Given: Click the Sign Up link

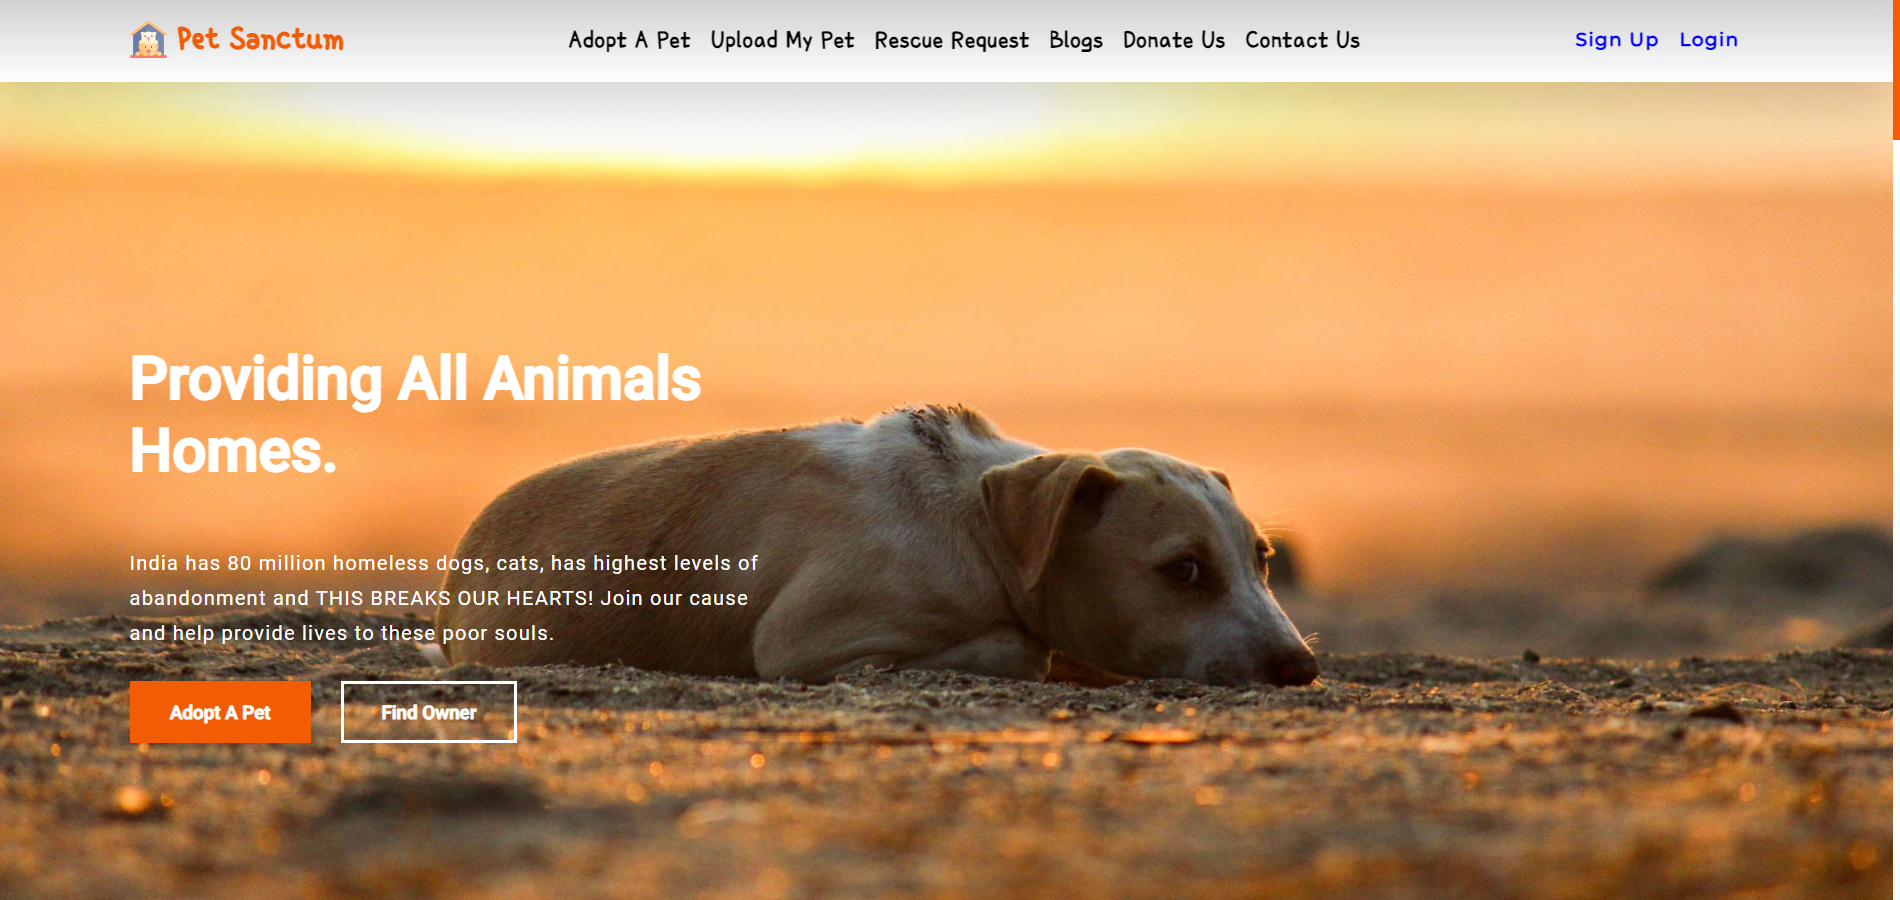Looking at the screenshot, I should point(1616,40).
